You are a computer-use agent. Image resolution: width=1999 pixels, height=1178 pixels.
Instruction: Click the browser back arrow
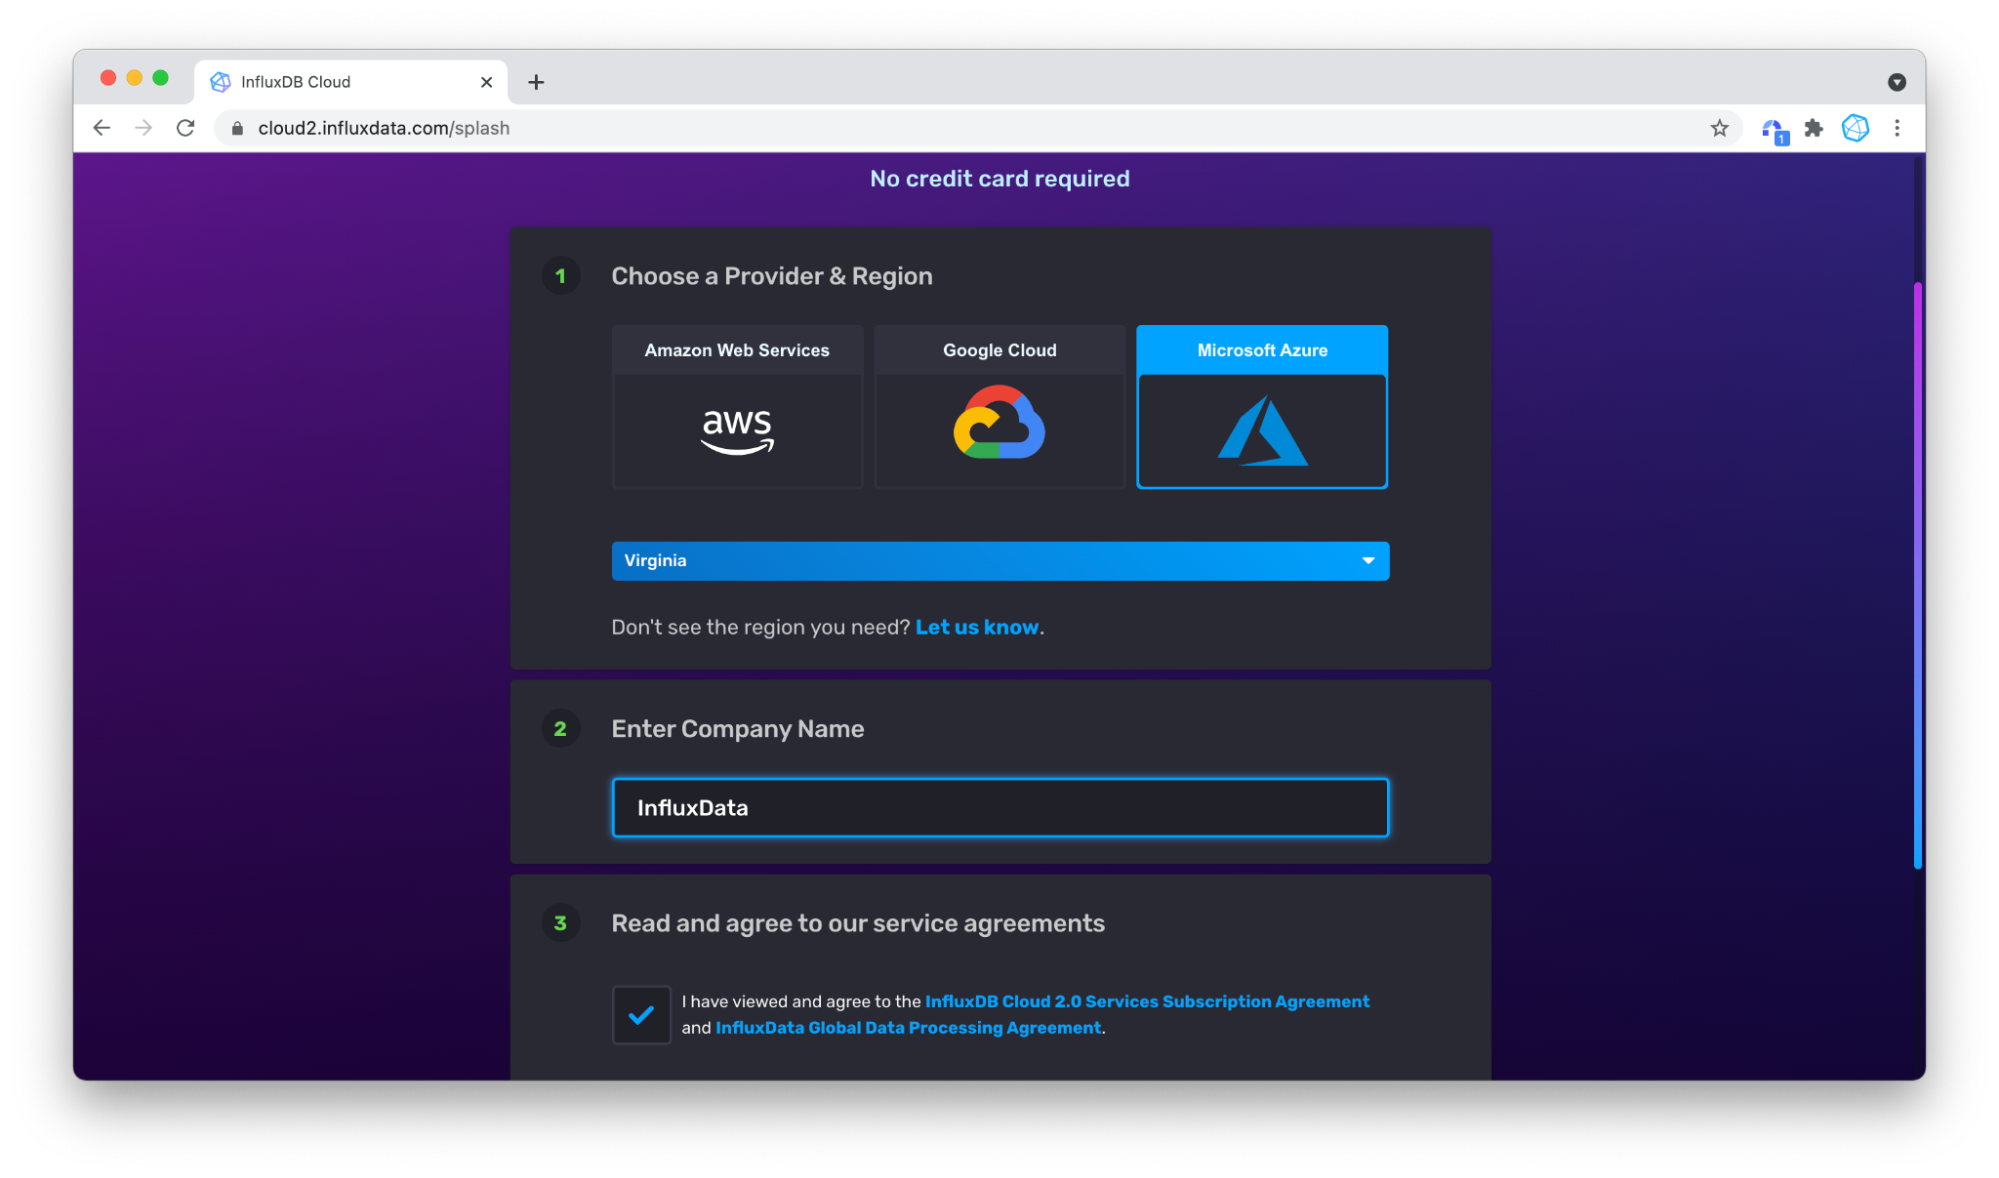tap(102, 128)
